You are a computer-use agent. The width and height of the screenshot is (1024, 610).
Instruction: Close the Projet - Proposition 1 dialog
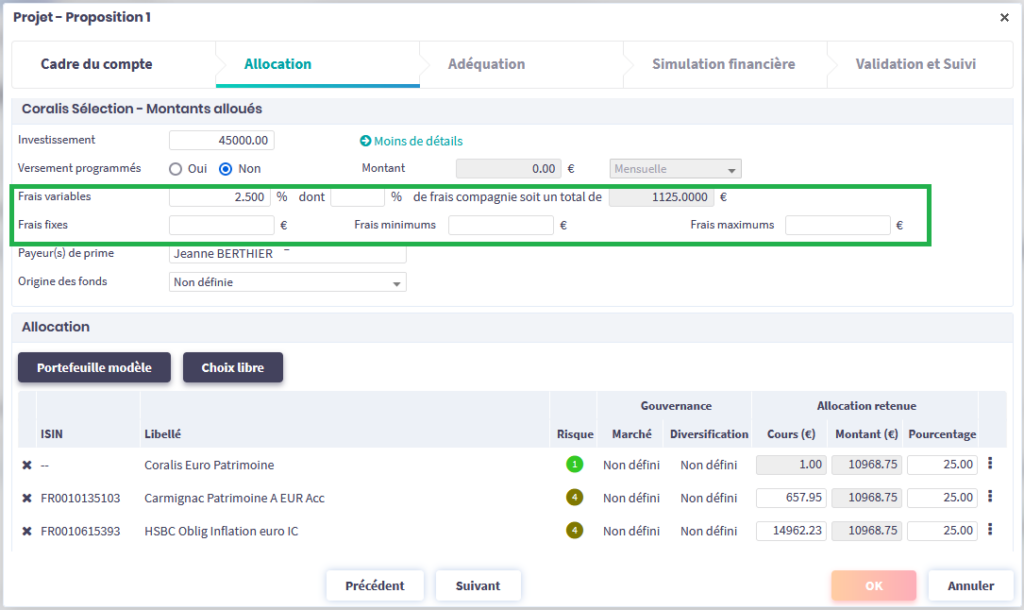point(1004,17)
